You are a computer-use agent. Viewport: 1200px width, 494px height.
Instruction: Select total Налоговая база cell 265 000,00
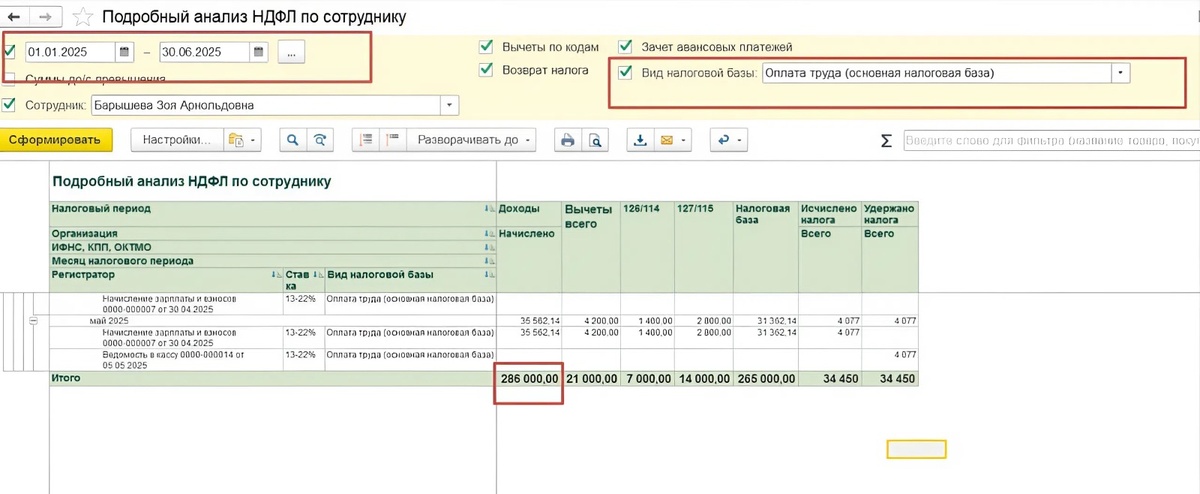(x=766, y=379)
